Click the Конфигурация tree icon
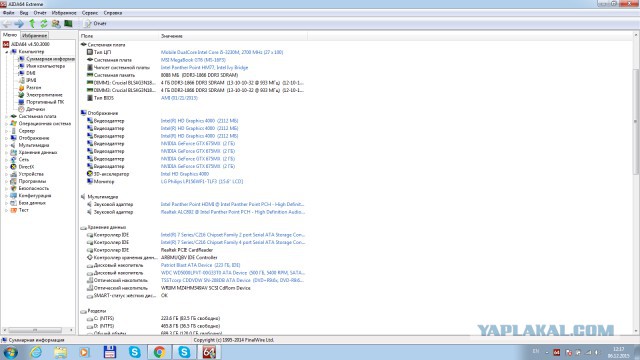Image resolution: width=640 pixels, height=360 pixels. [13, 196]
